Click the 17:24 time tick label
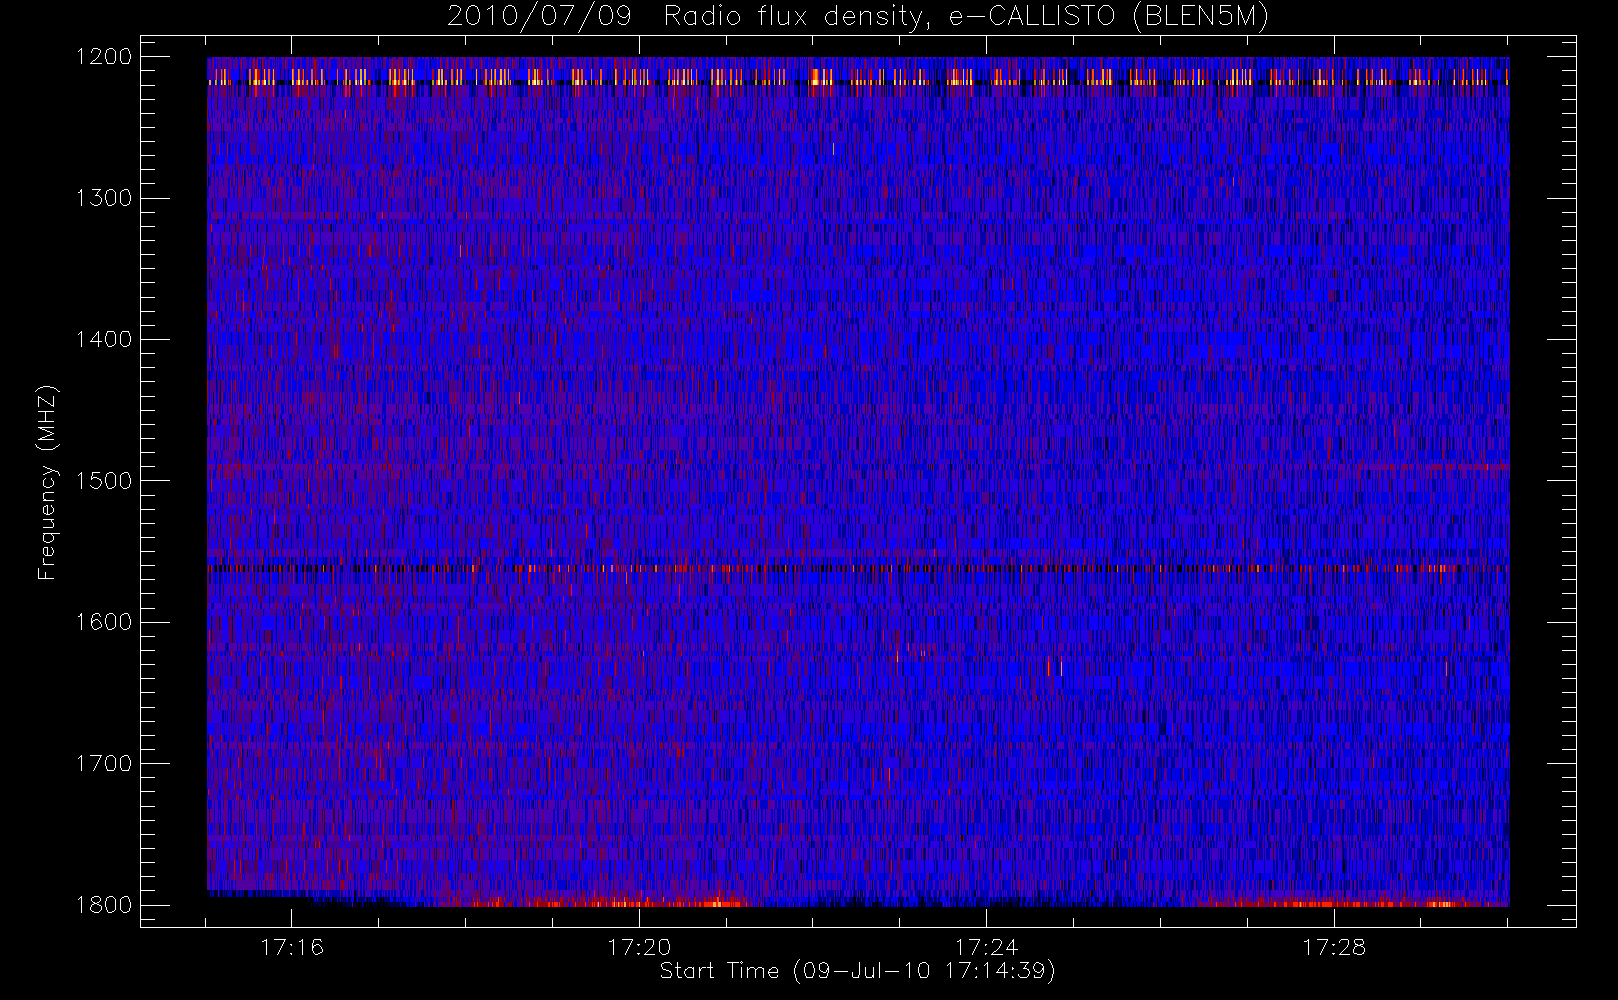The image size is (1618, 1000). click(987, 947)
